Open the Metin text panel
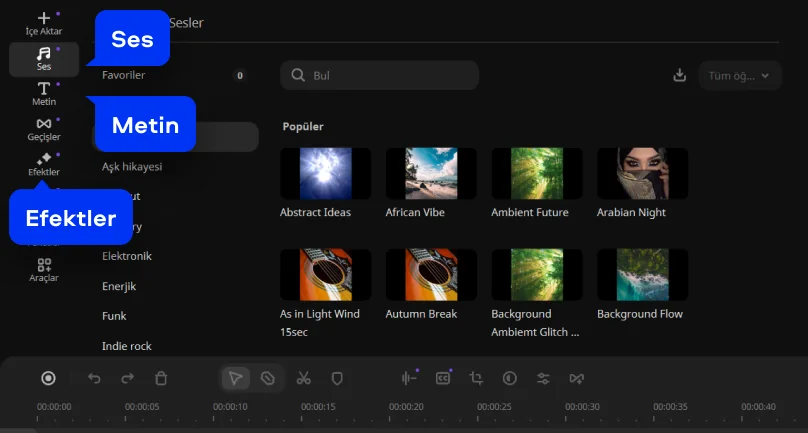The height and width of the screenshot is (433, 808). pos(44,94)
